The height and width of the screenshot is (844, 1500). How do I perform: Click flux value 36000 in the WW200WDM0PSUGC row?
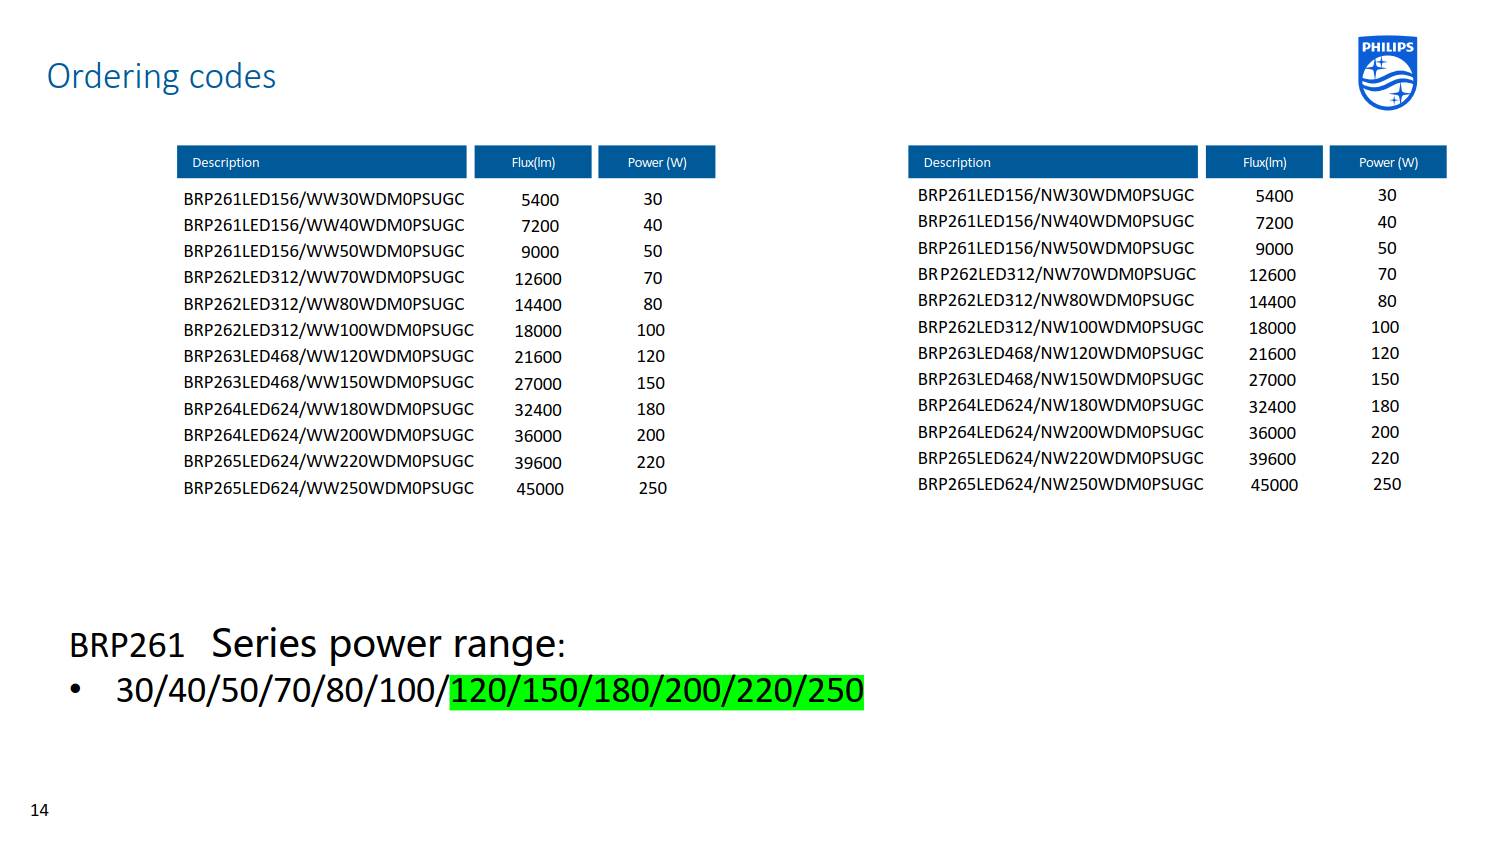538,436
